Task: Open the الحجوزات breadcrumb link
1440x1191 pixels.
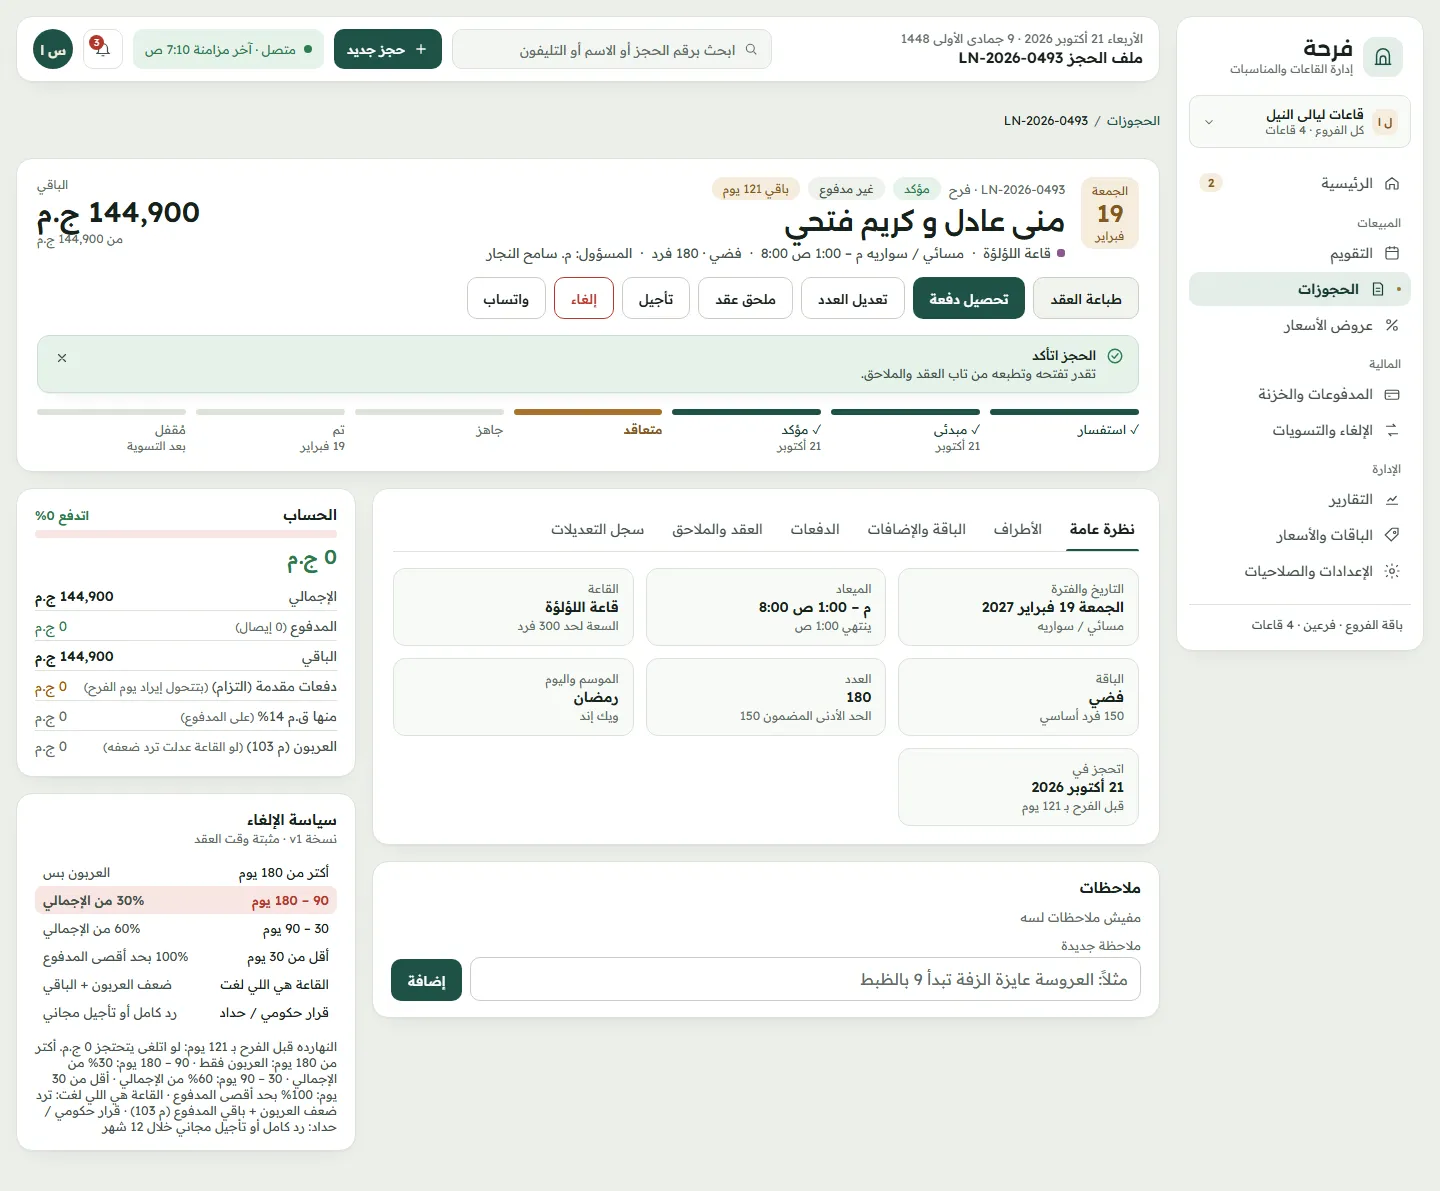Action: click(1133, 121)
